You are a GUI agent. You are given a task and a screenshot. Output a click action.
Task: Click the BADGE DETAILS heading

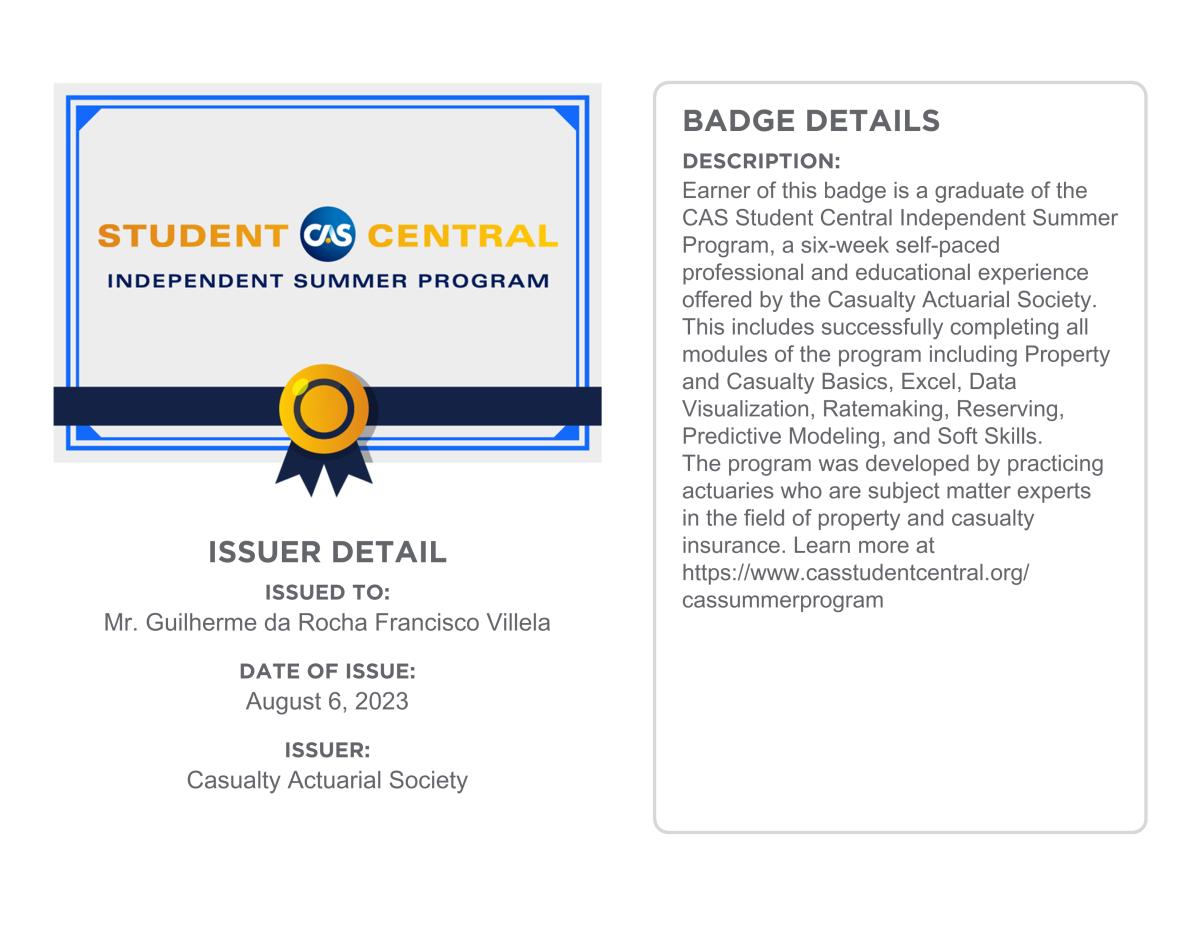coord(811,121)
